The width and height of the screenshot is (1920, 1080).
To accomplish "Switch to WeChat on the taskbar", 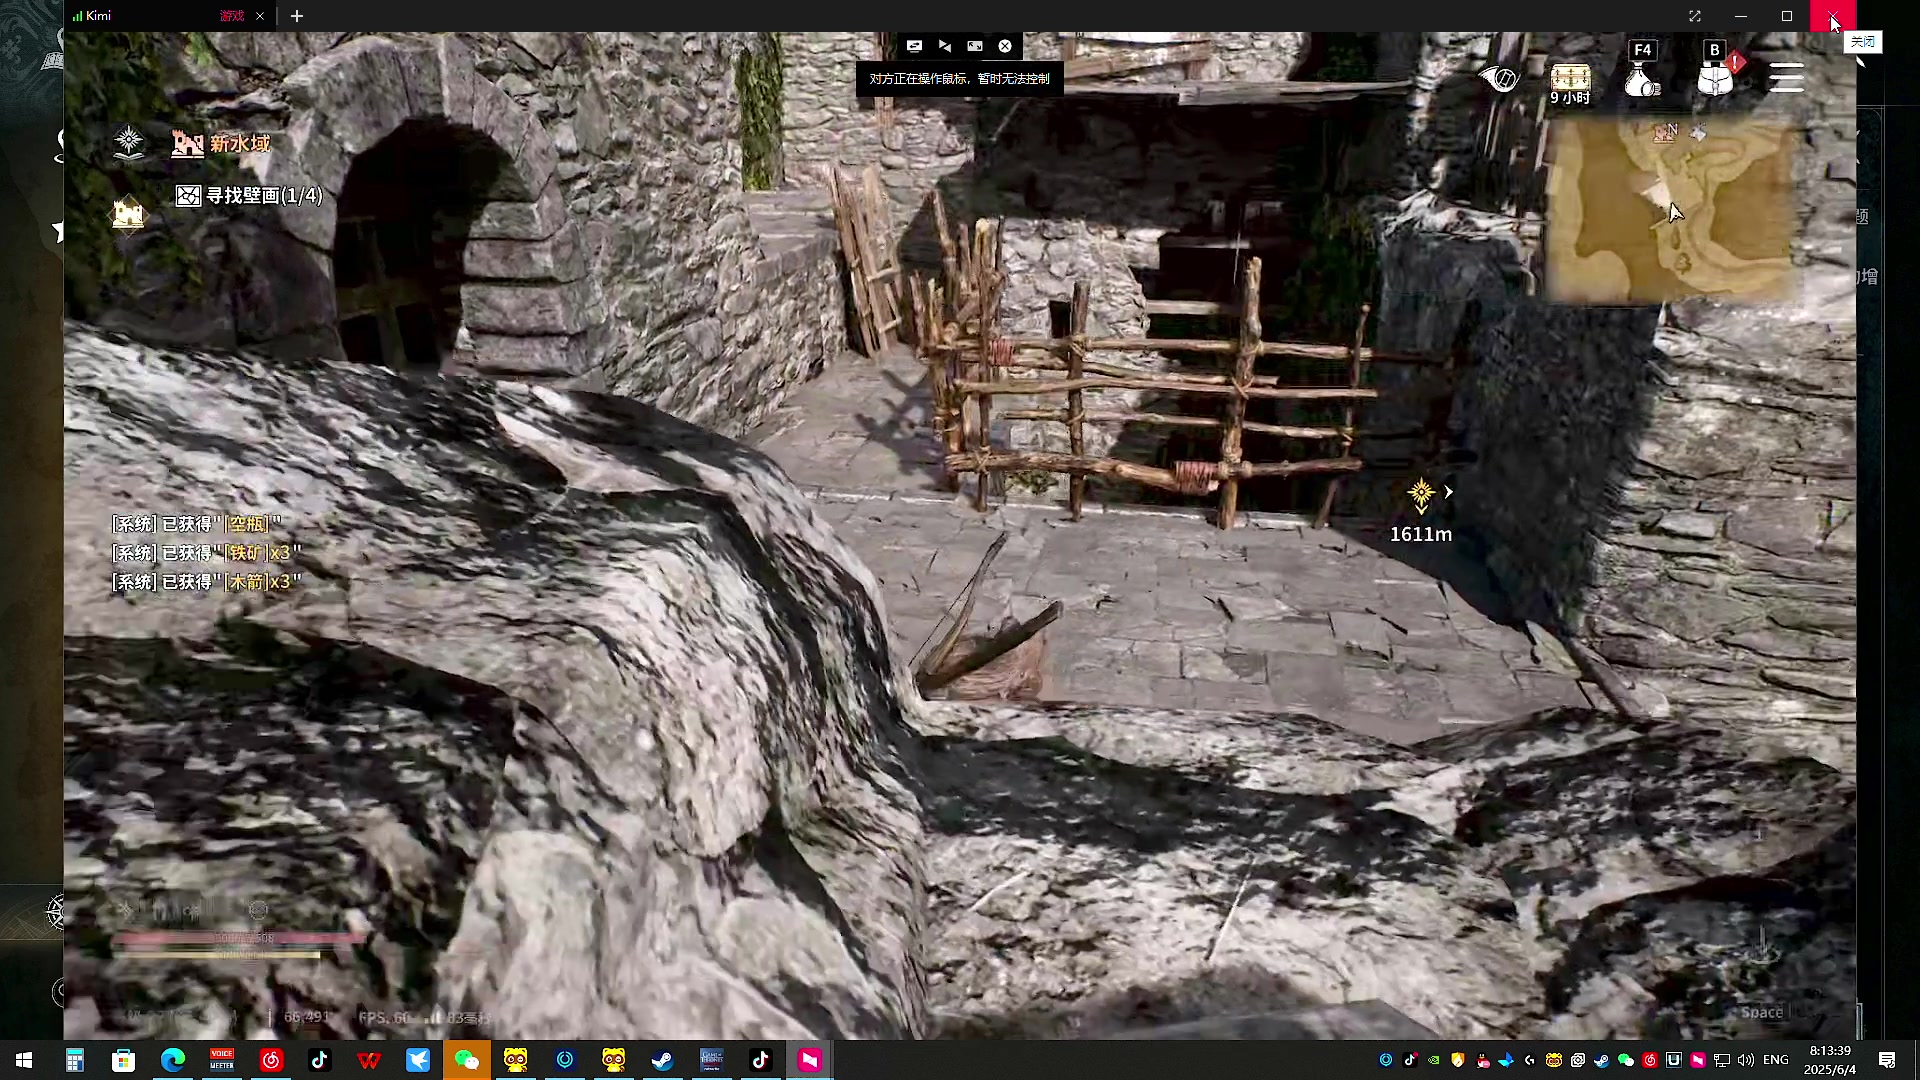I will point(467,1060).
